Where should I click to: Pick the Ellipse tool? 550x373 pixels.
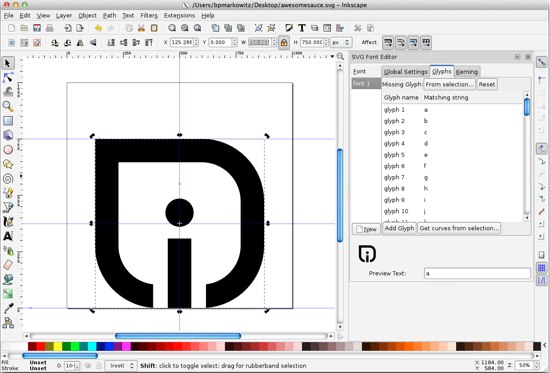pyautogui.click(x=8, y=150)
